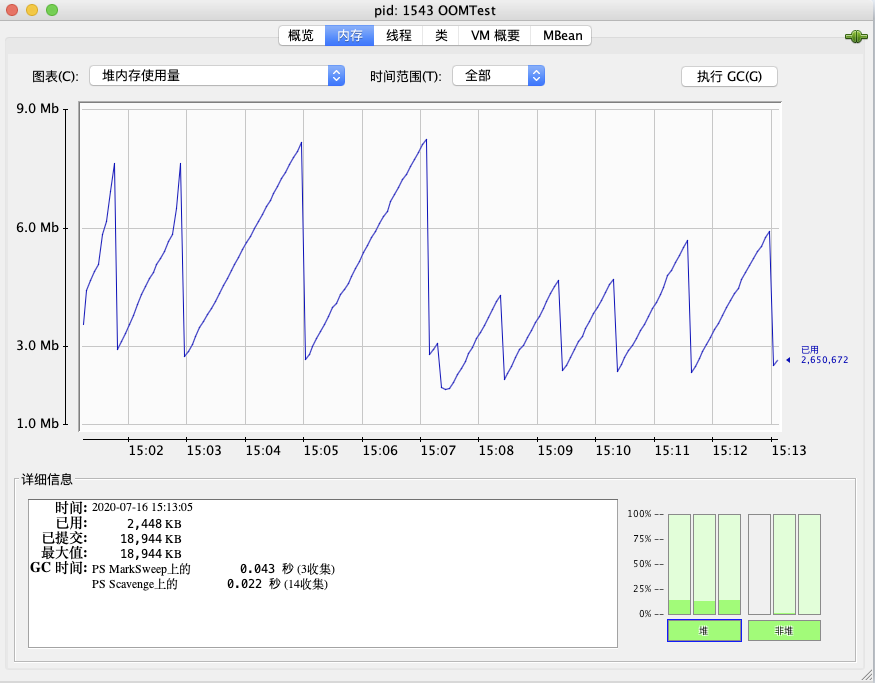875x683 pixels.
Task: Click the window title pid: 1543 OOMTest
Action: pyautogui.click(x=435, y=10)
